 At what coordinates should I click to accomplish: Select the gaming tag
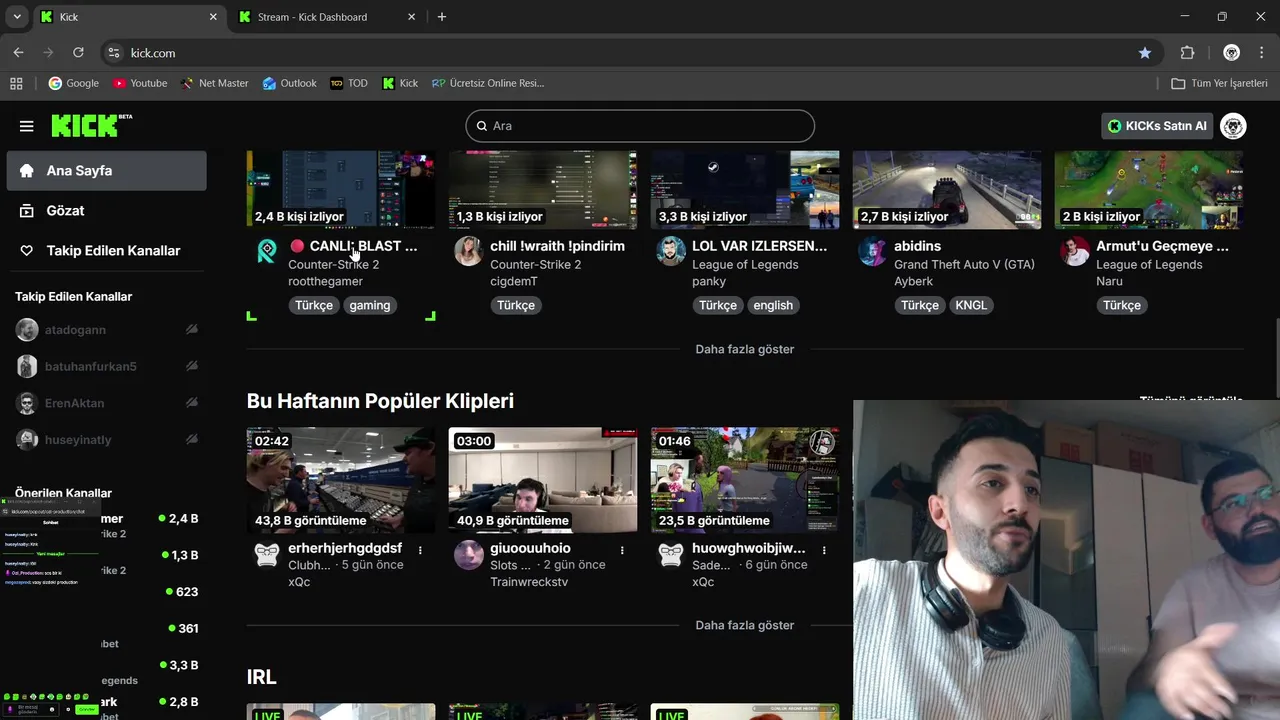[x=370, y=305]
